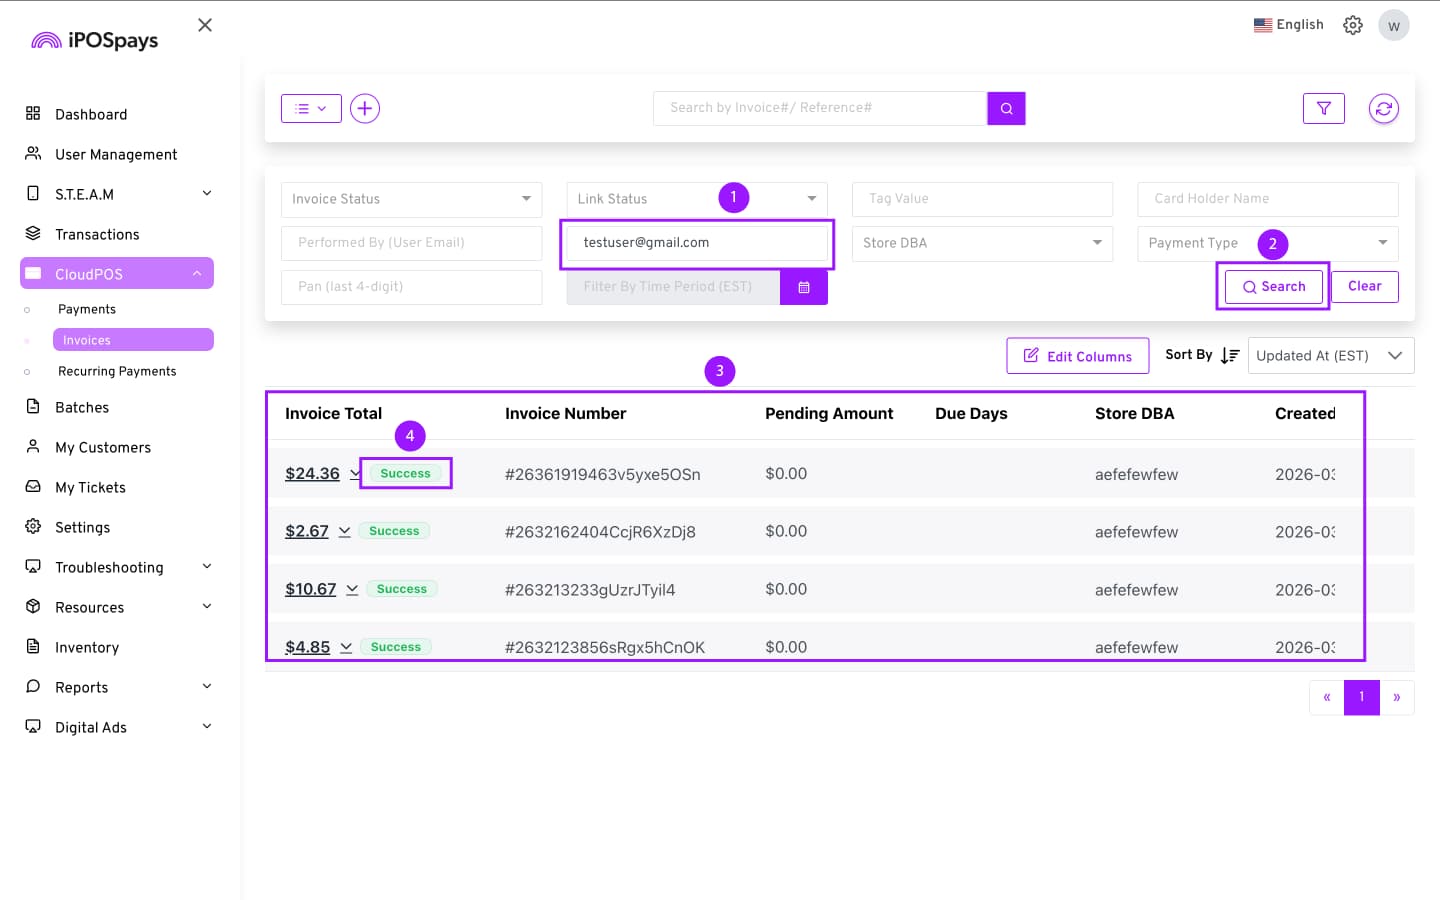Open the calendar date picker icon
The height and width of the screenshot is (900, 1440).
(803, 287)
